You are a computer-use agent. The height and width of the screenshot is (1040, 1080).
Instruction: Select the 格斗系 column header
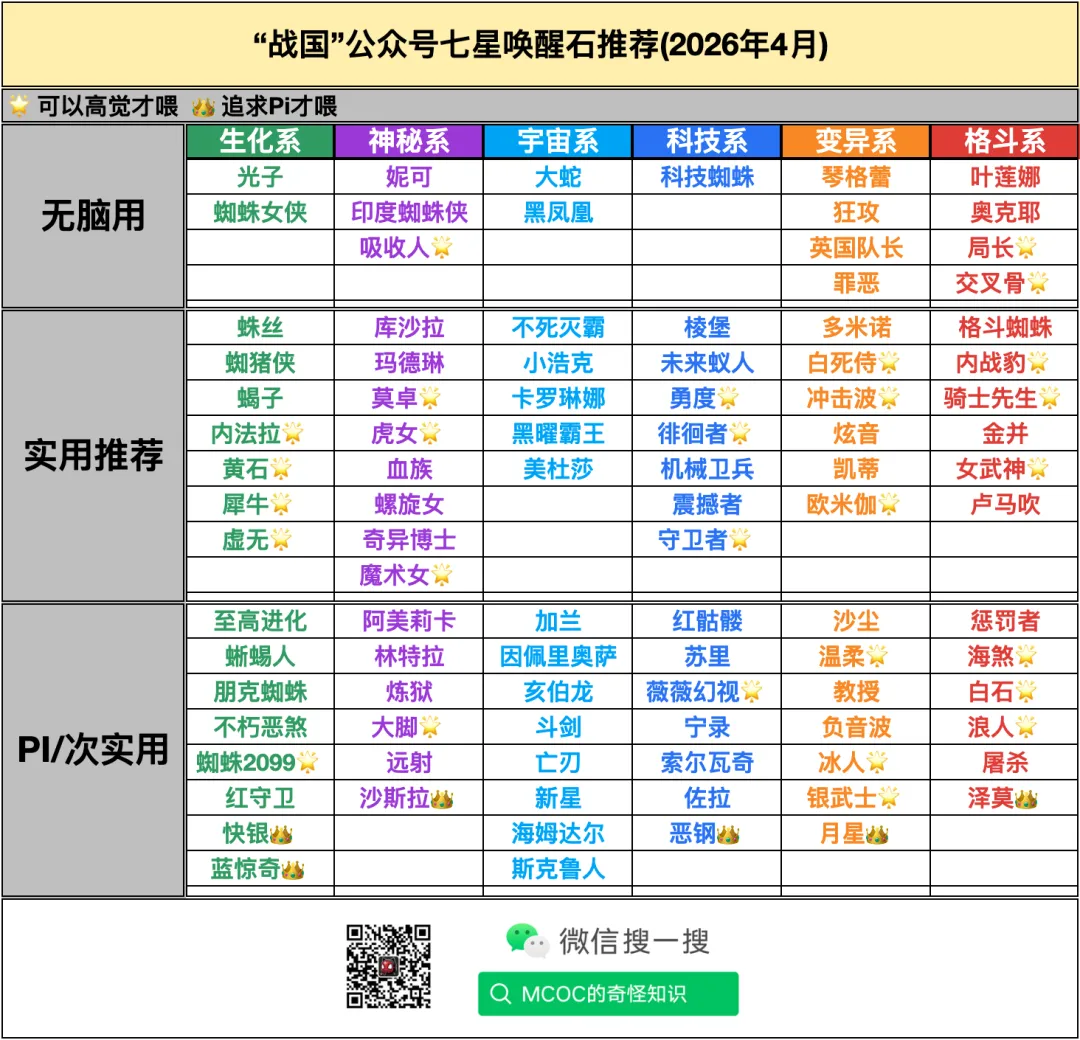(x=1004, y=141)
